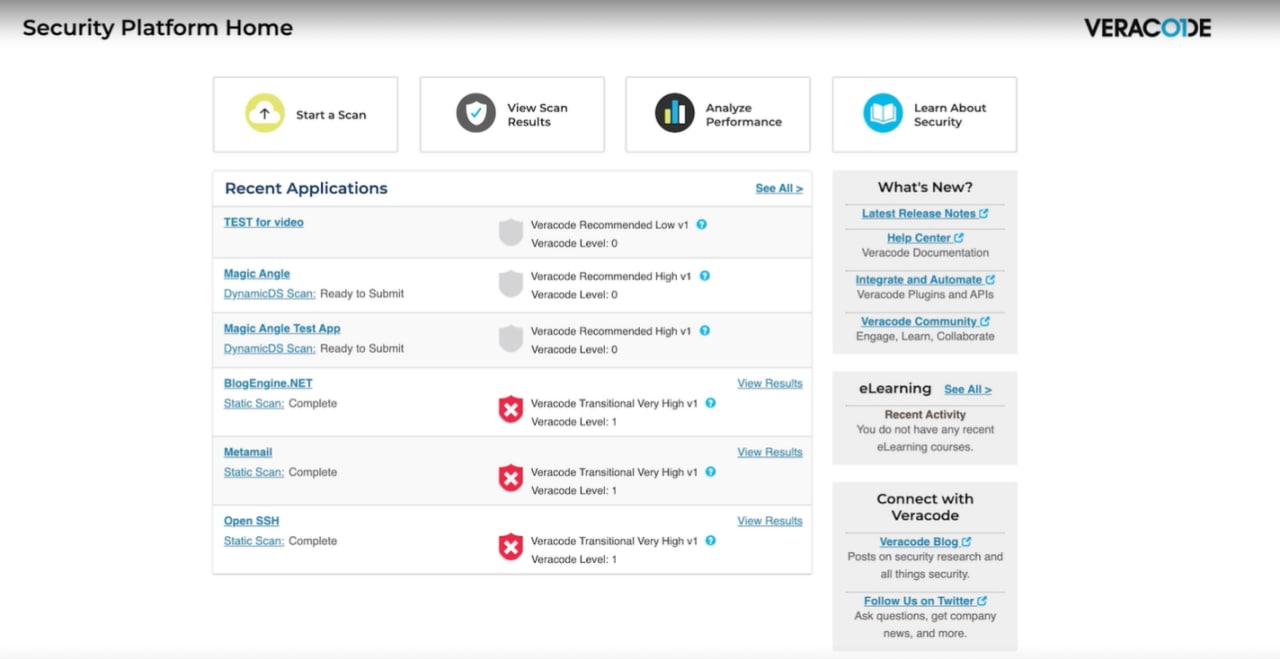The height and width of the screenshot is (659, 1280).
Task: Click the View Scan Results shield icon
Action: click(476, 114)
